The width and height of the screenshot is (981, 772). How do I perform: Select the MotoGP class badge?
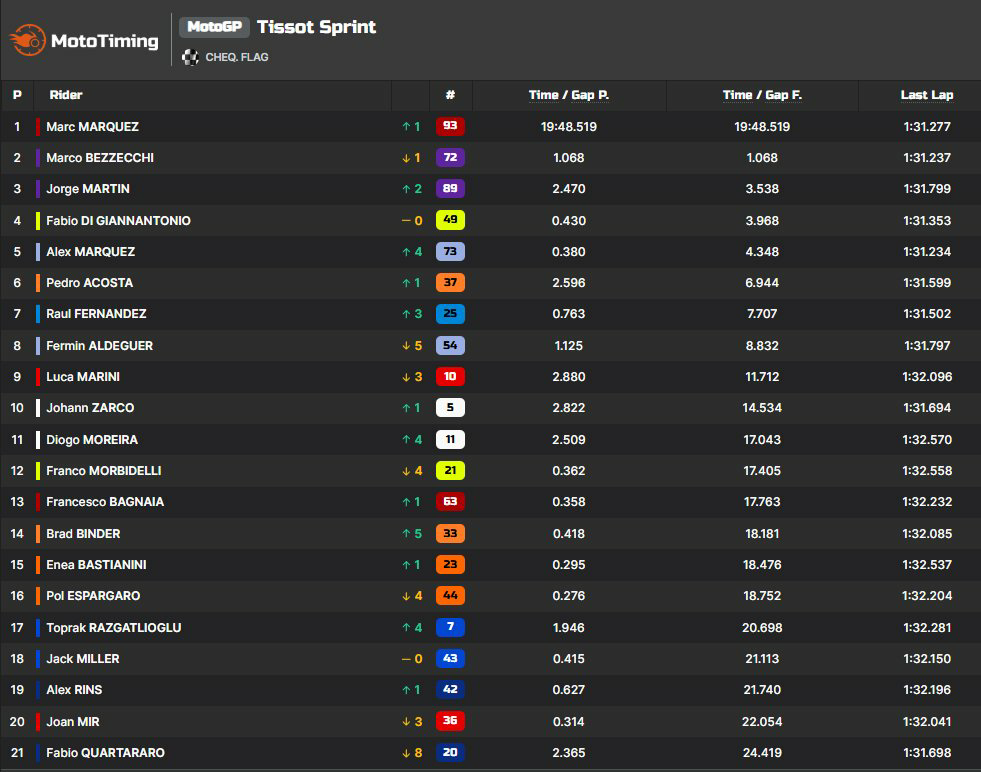point(214,27)
